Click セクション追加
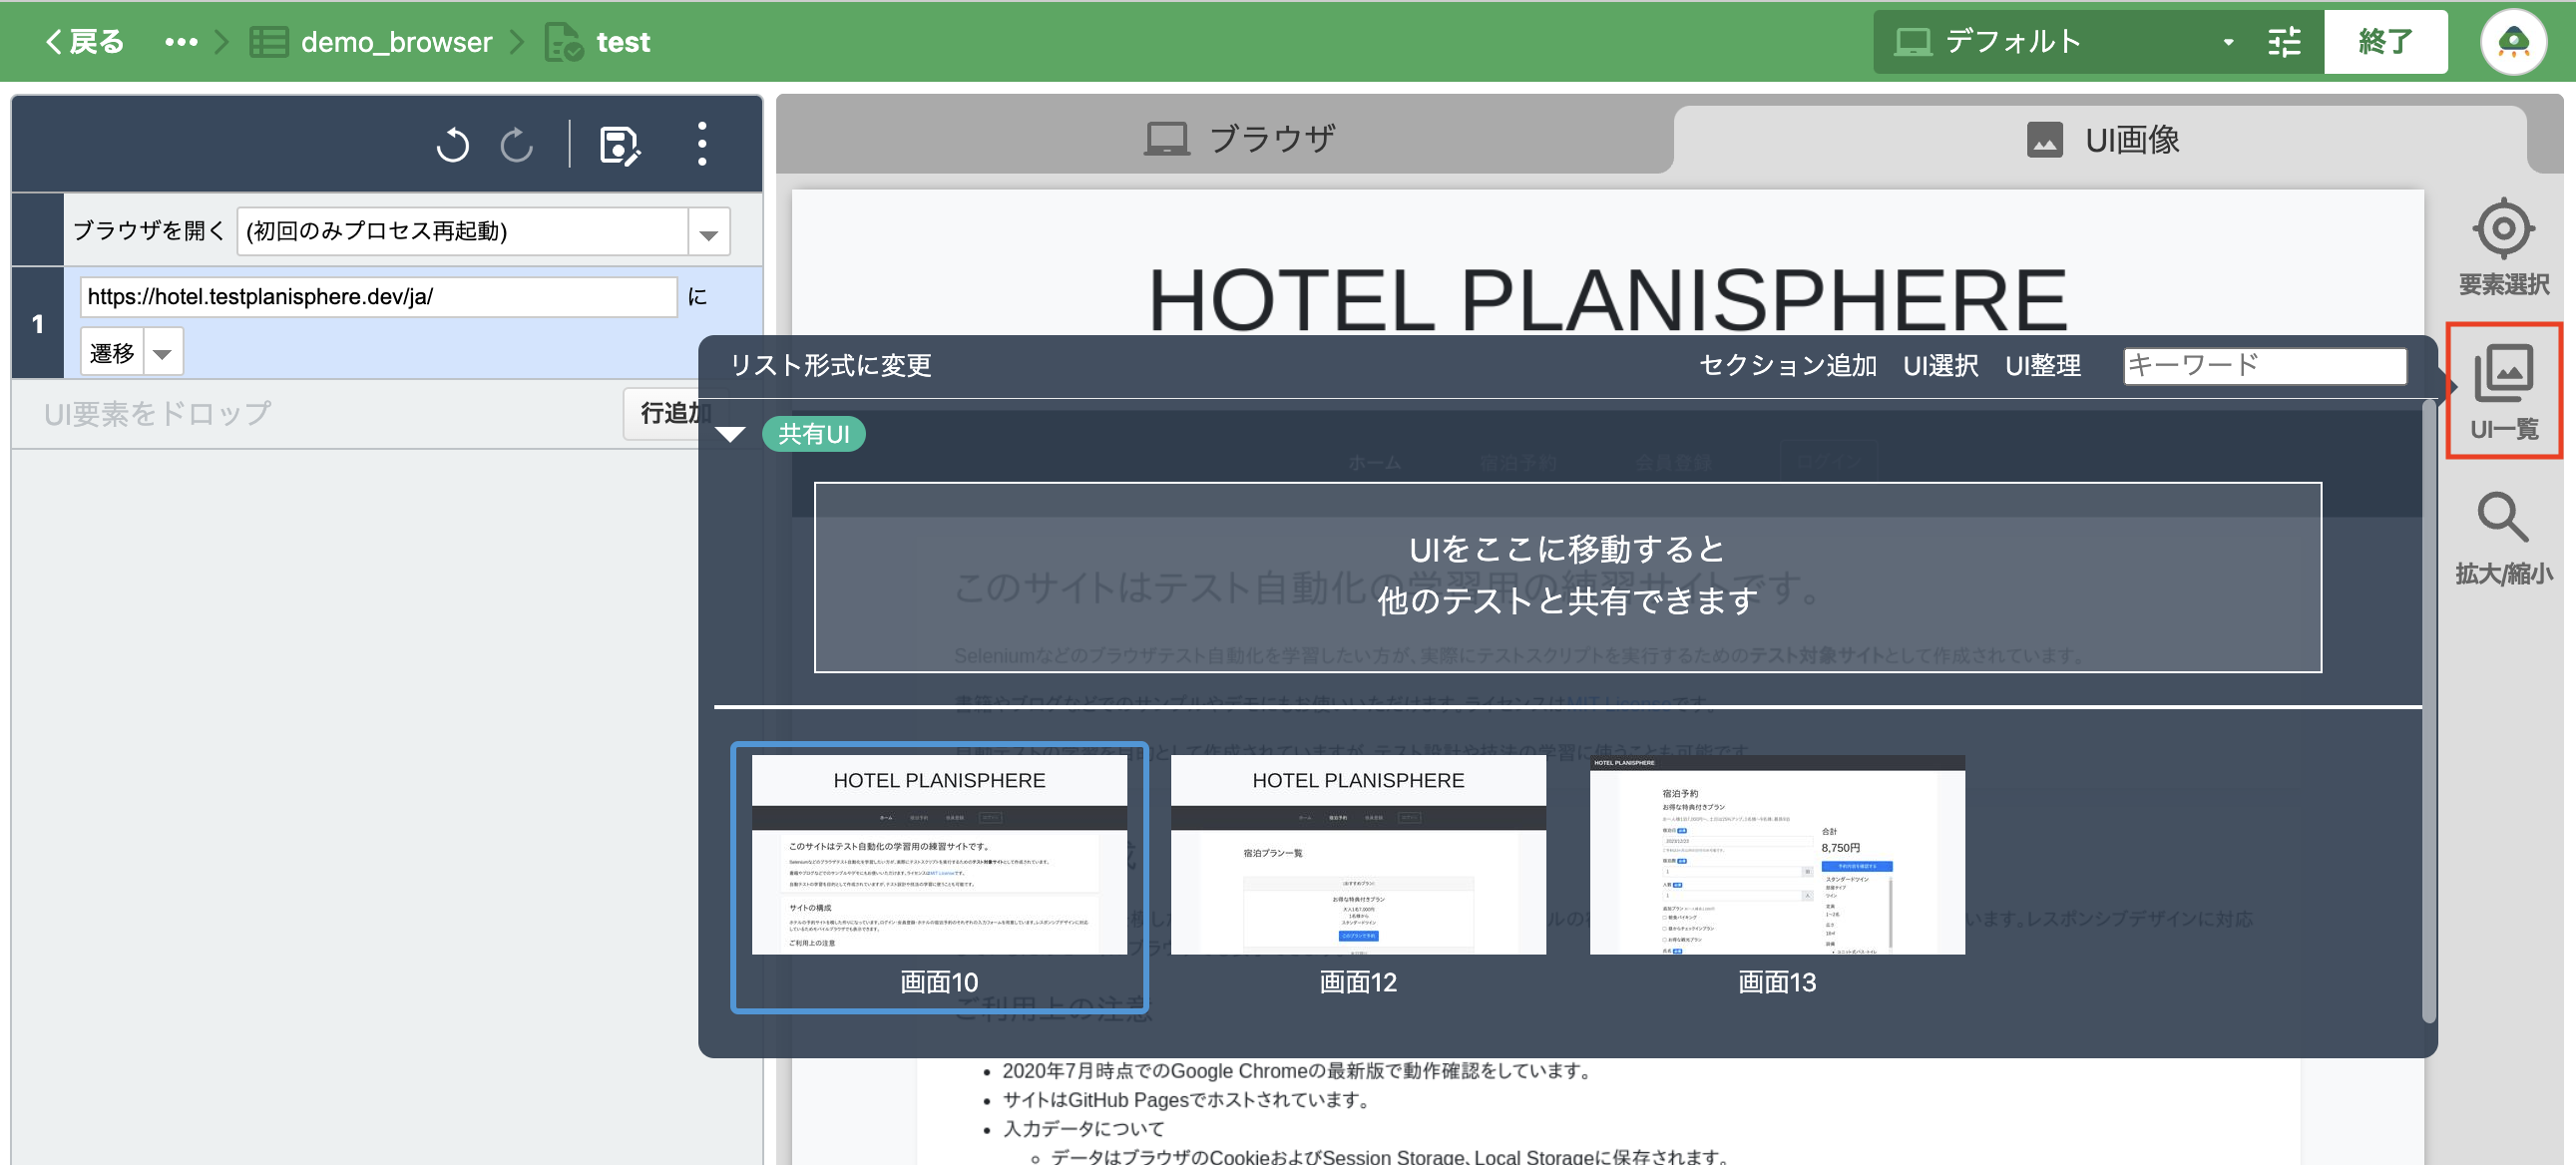This screenshot has width=2576, height=1165. point(1787,366)
